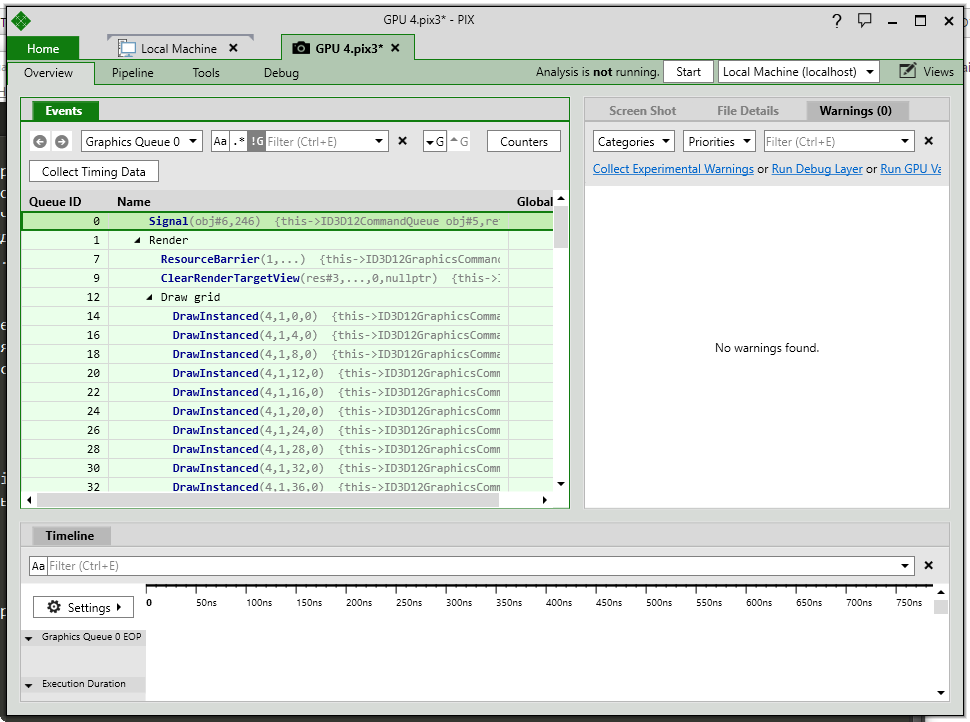Click the PIX diamond logo icon
Viewport: 970px width, 722px height.
pos(20,21)
